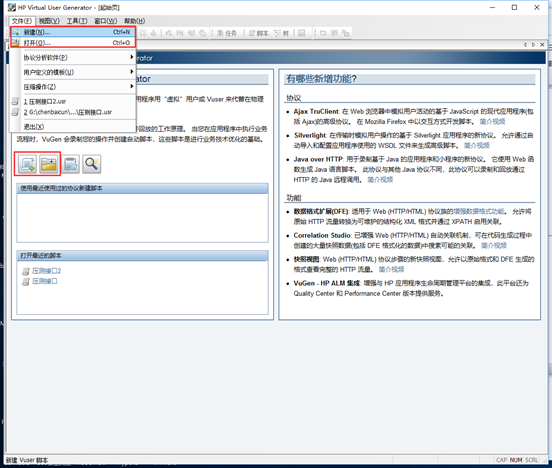Open 简介视频 link for Java over HTTP
The height and width of the screenshot is (468, 552).
(380, 180)
